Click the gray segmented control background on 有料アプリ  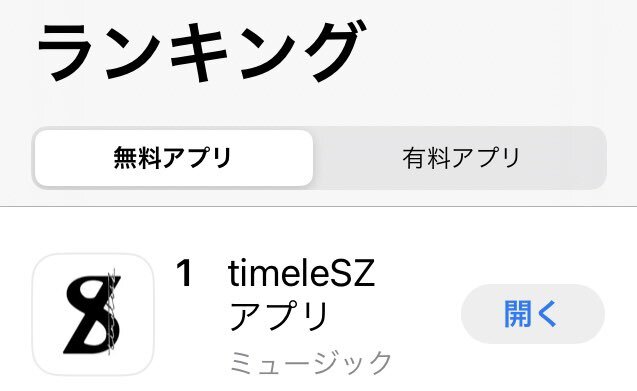click(x=460, y=158)
